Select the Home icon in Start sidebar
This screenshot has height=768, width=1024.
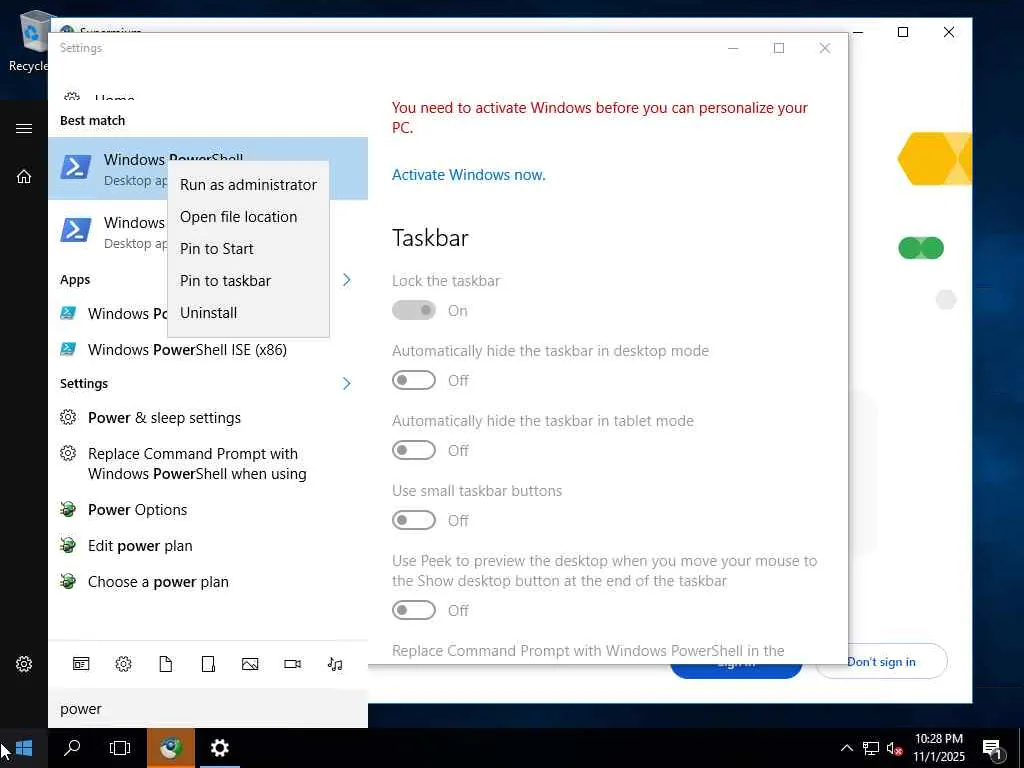[24, 176]
